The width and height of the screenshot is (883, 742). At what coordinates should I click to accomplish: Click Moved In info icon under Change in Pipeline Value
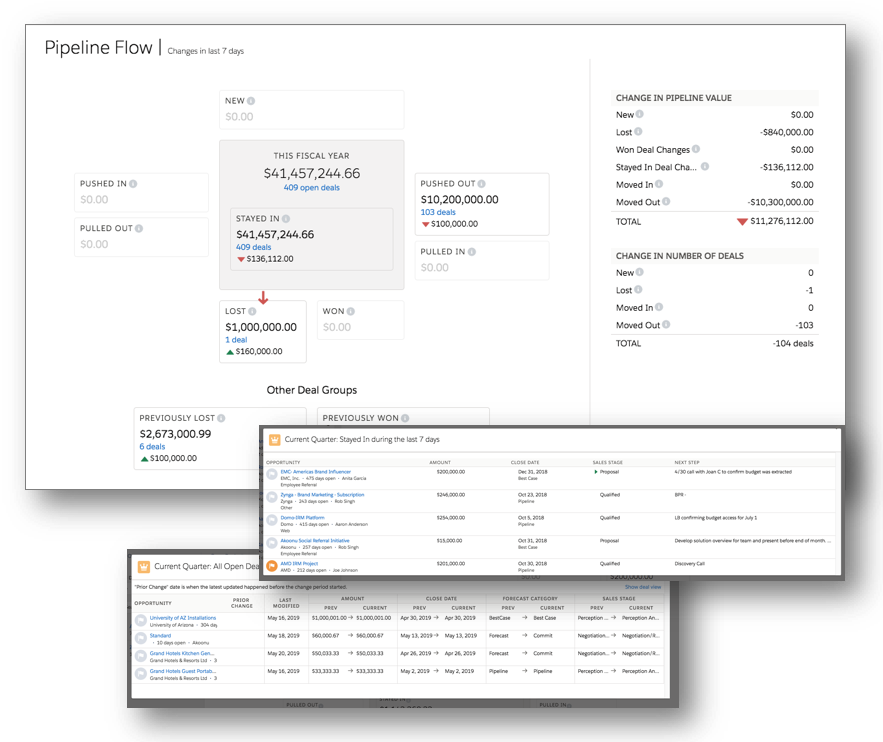659,184
